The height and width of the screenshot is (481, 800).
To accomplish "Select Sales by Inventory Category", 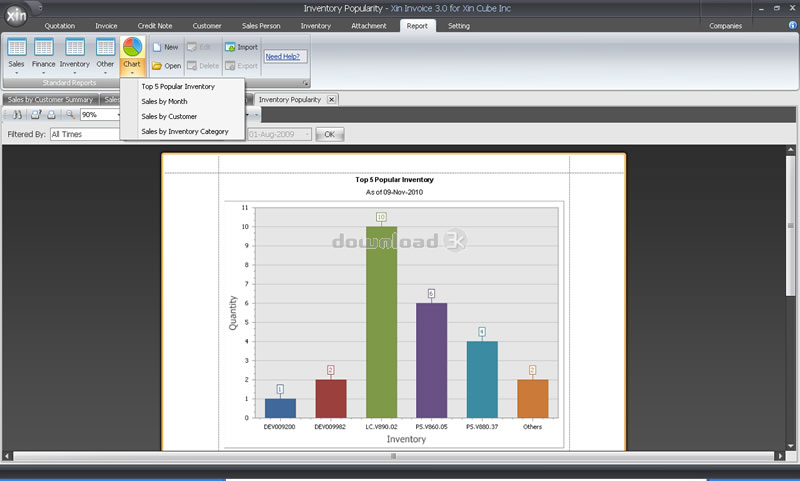I will [185, 131].
